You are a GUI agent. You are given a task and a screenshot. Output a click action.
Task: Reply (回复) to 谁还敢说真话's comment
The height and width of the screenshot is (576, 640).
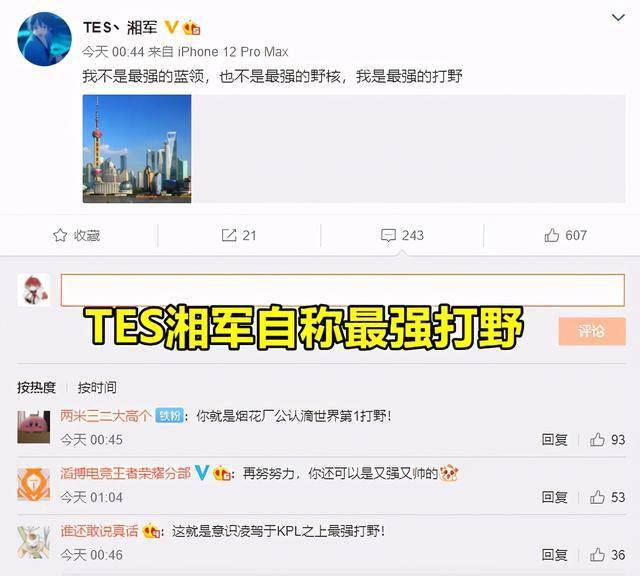(554, 555)
